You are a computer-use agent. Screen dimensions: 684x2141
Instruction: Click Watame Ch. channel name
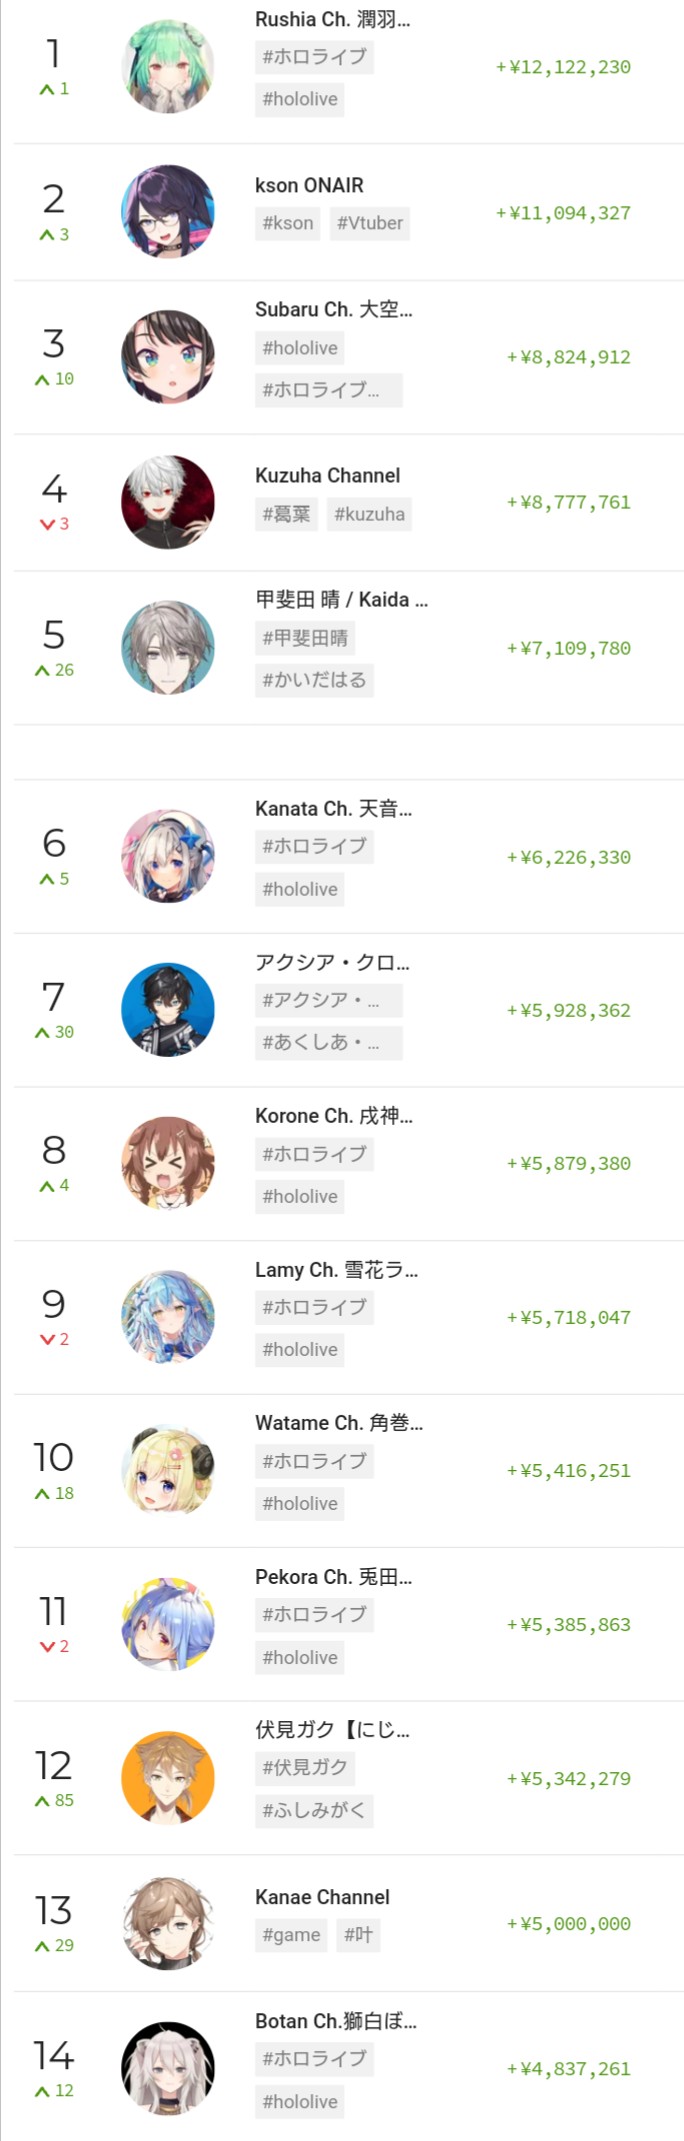coord(339,1422)
